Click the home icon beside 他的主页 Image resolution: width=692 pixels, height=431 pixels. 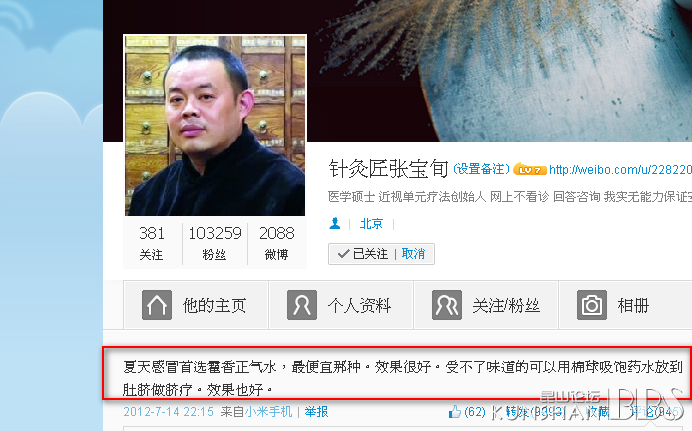pyautogui.click(x=157, y=305)
